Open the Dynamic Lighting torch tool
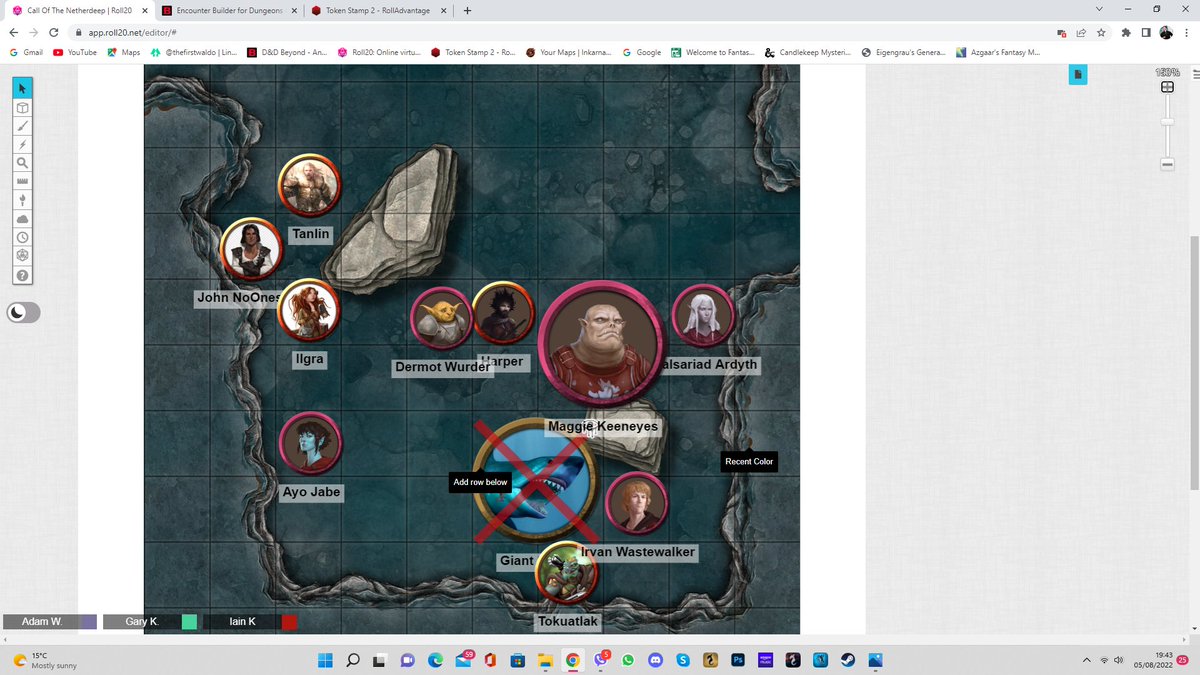 pyautogui.click(x=22, y=201)
